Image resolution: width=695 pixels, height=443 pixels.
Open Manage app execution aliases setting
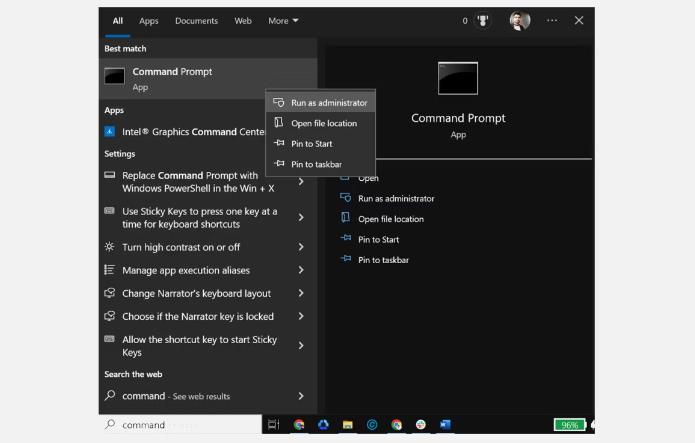(x=186, y=270)
